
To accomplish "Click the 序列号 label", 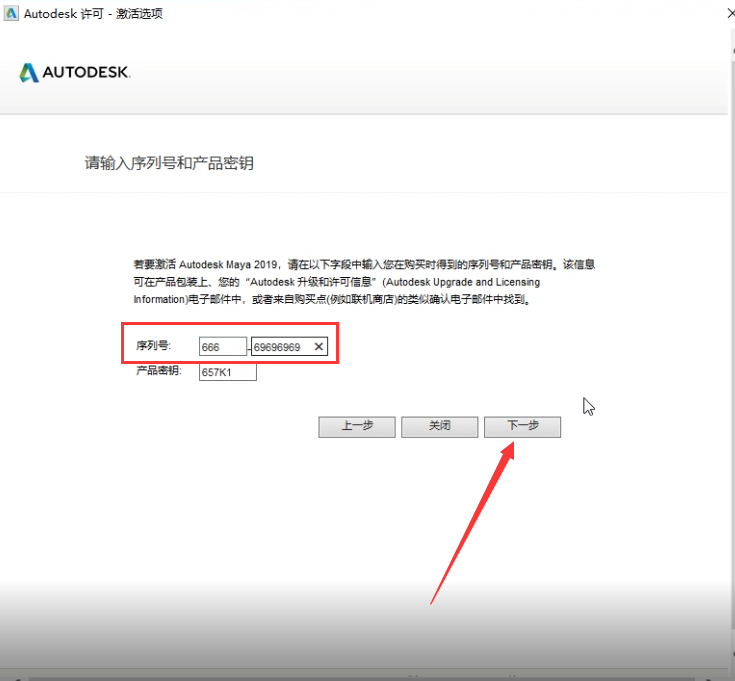I will pyautogui.click(x=154, y=345).
